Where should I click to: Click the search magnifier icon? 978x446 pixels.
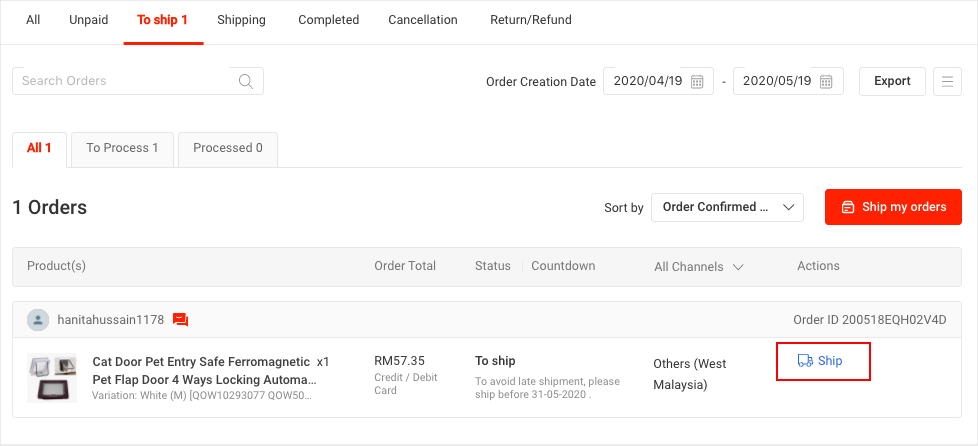(246, 81)
